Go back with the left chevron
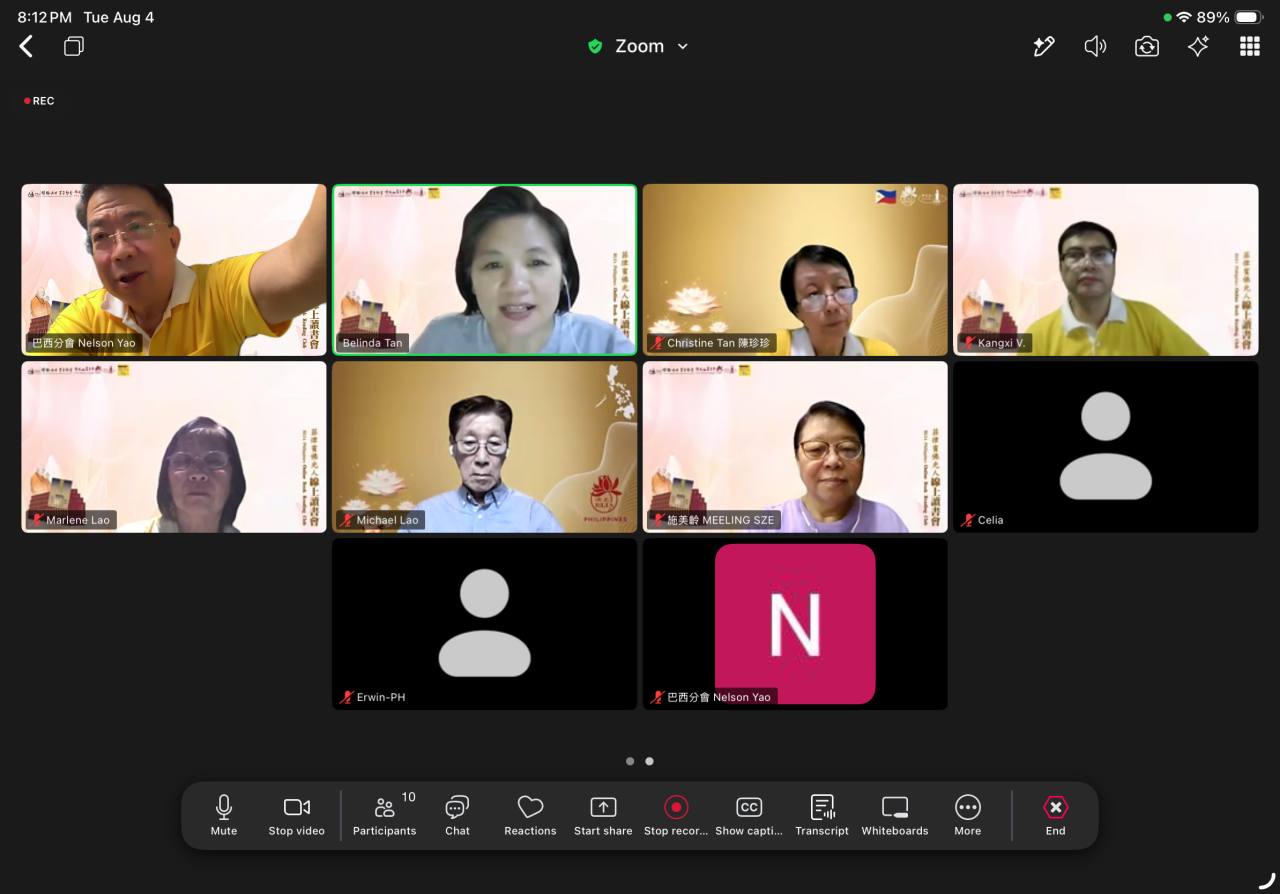 coord(26,46)
